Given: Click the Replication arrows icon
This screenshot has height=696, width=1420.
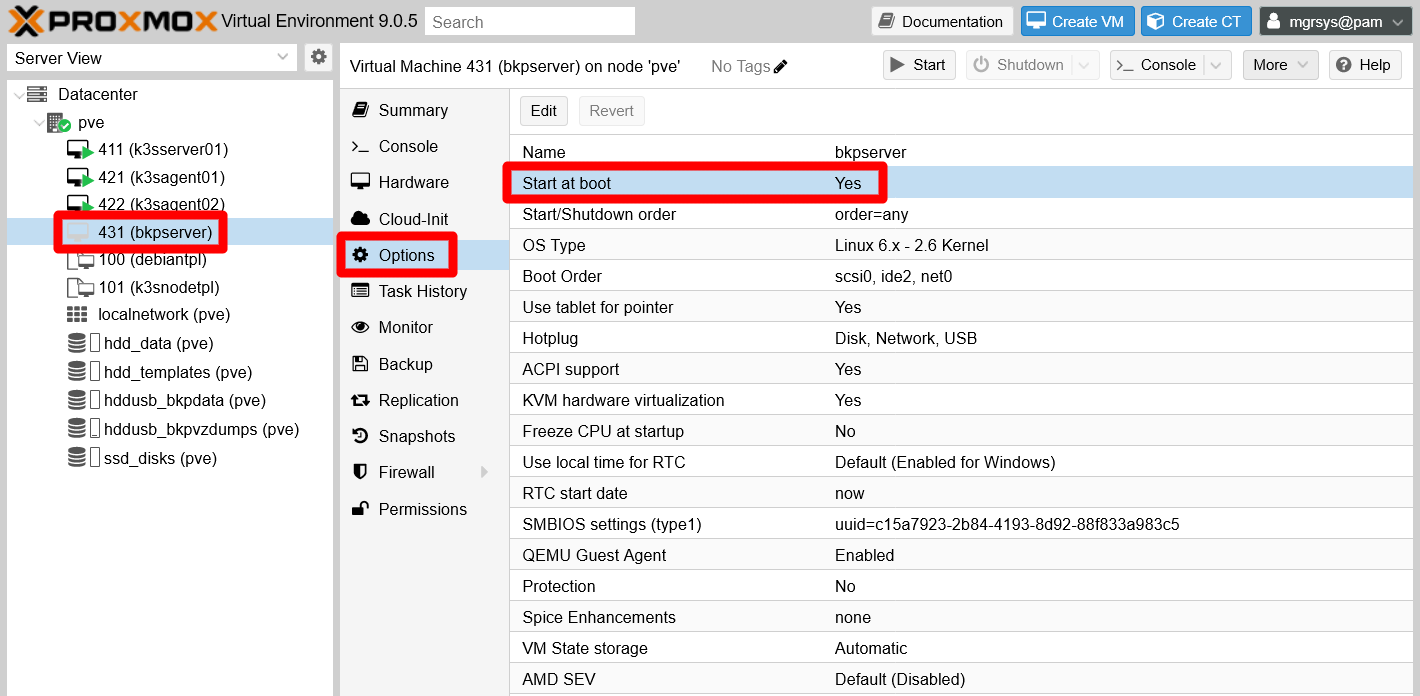Looking at the screenshot, I should (x=361, y=400).
